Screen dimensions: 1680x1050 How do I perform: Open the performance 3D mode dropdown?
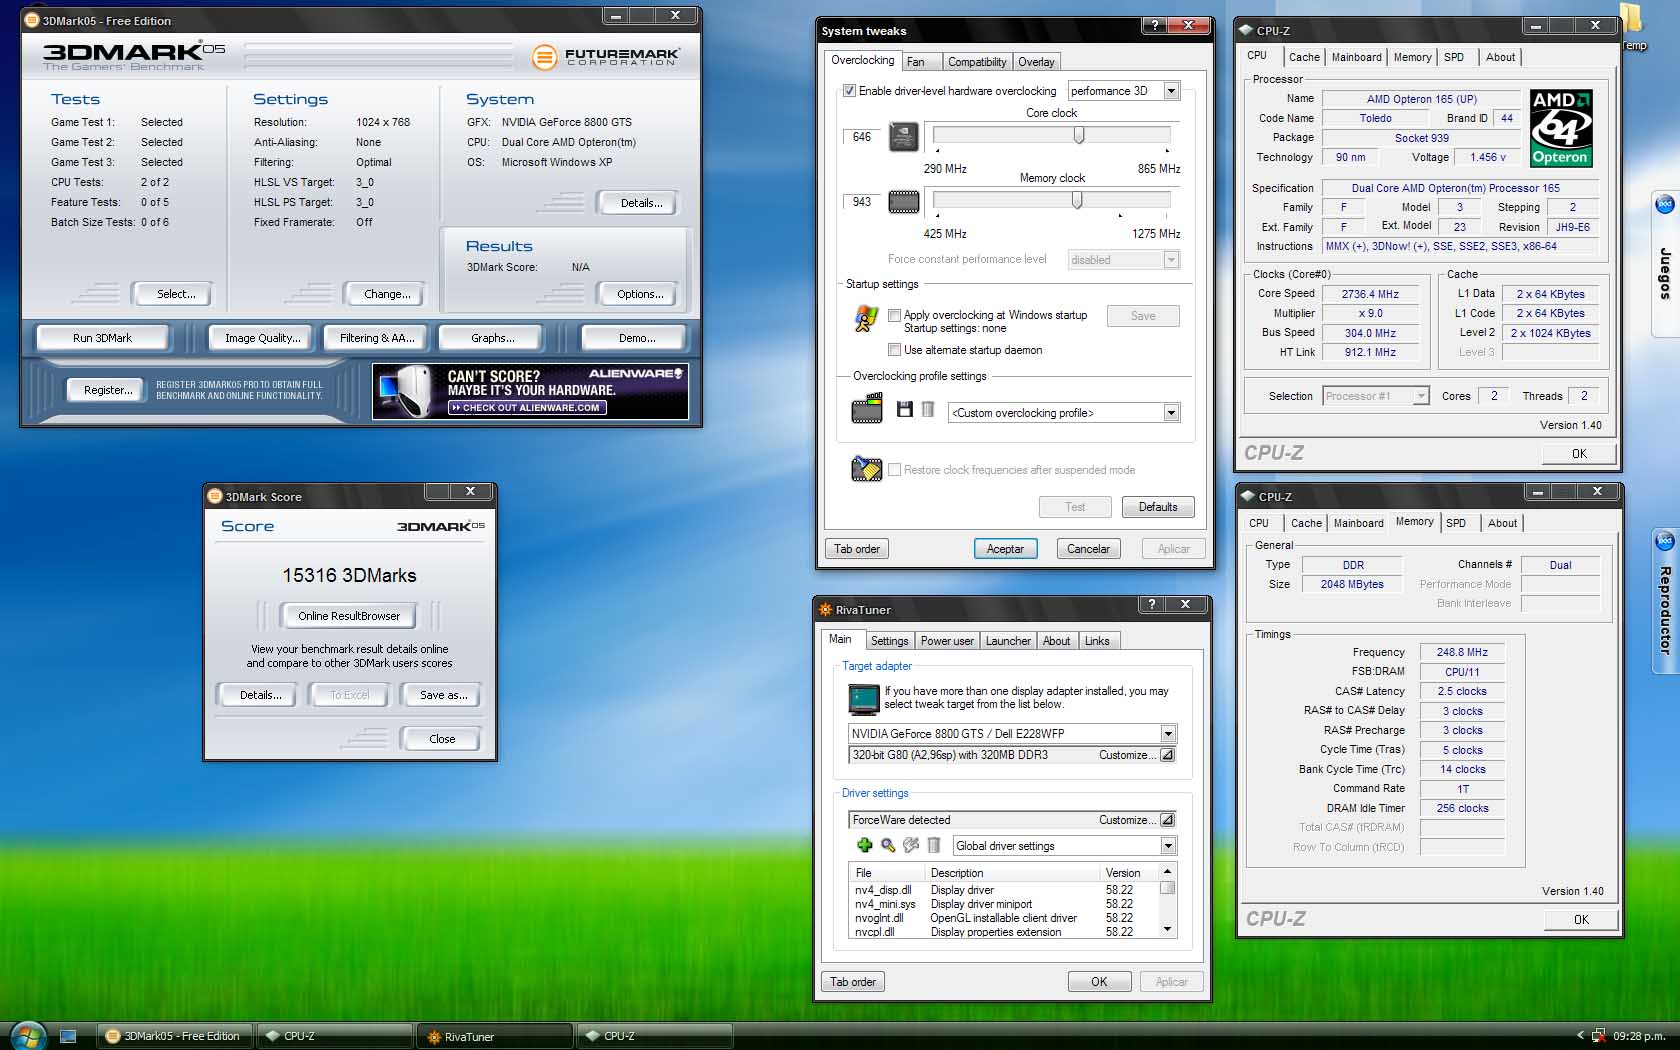tap(1171, 91)
